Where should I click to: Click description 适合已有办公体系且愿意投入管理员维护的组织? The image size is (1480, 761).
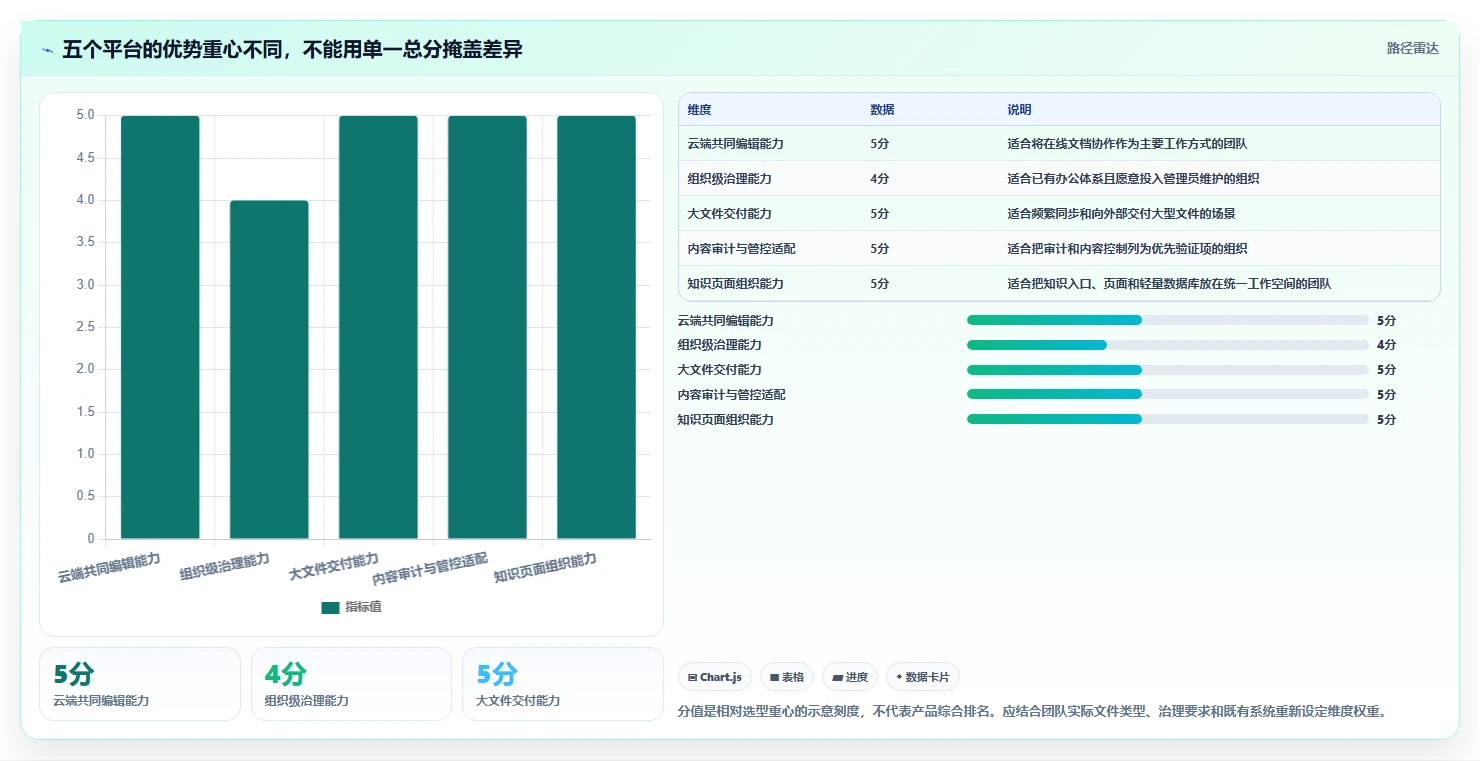[x=1133, y=179]
